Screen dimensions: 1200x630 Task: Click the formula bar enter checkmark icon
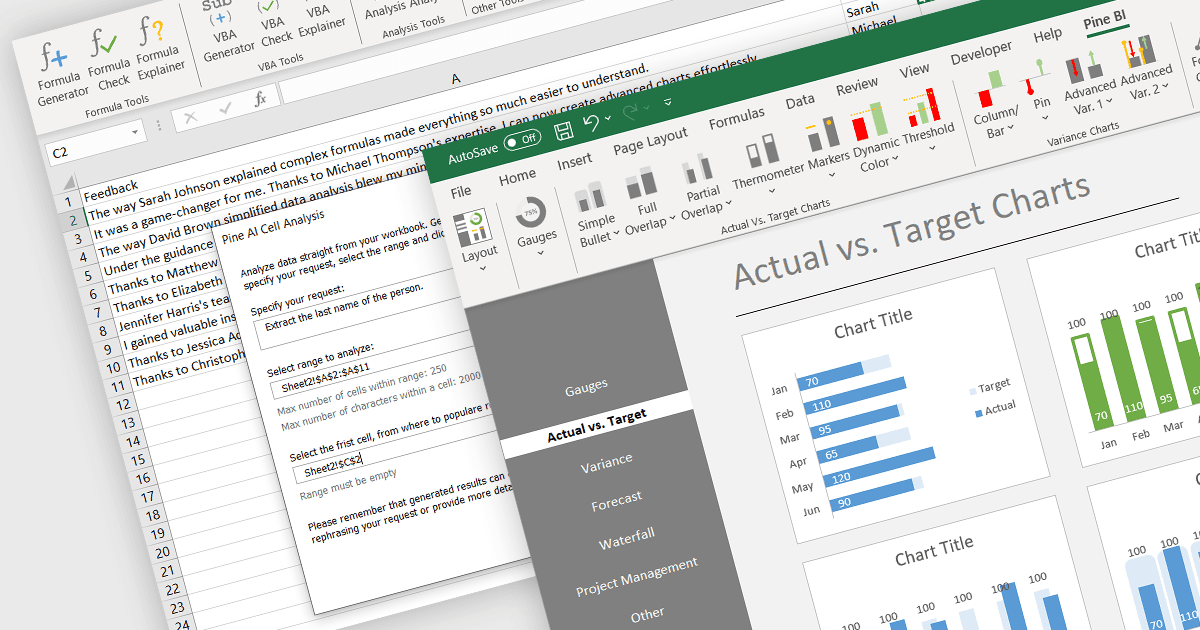(x=225, y=108)
